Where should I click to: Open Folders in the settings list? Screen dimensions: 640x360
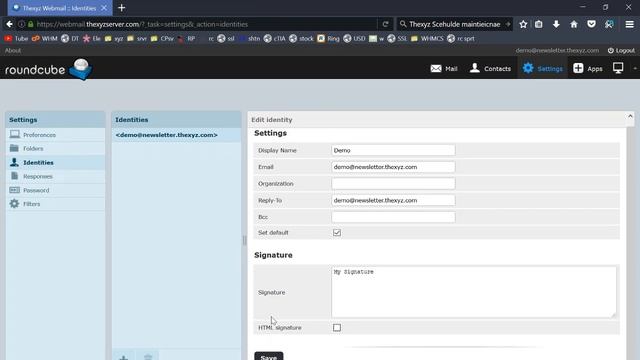[55, 149]
